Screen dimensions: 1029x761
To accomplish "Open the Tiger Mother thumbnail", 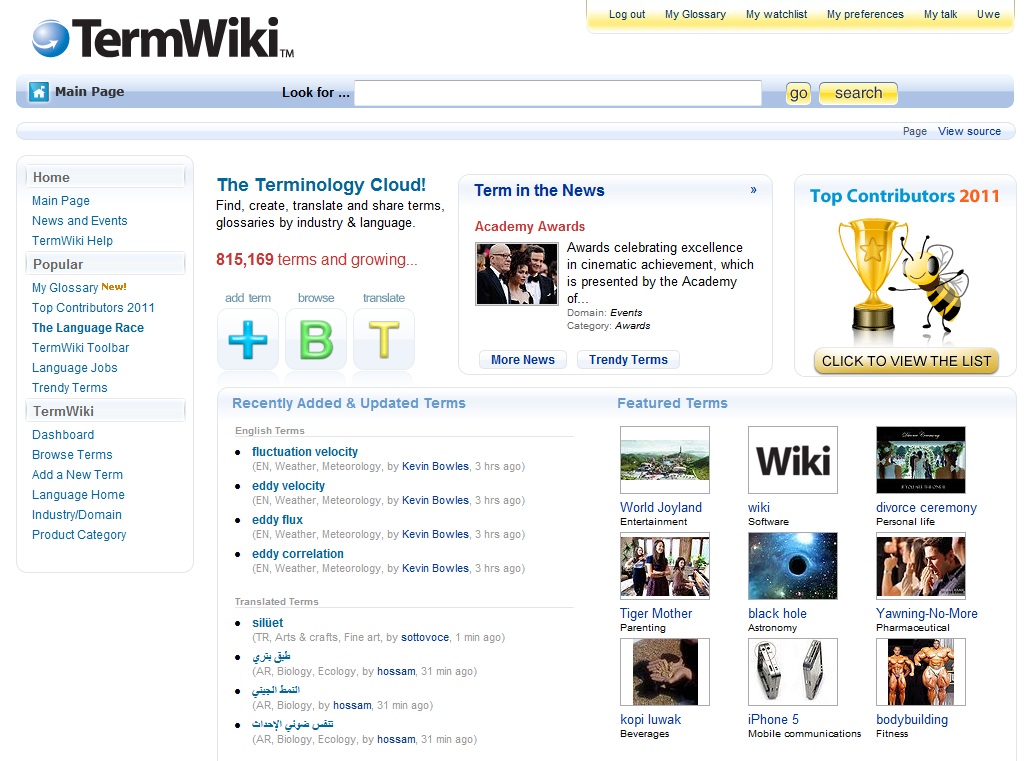I will 665,566.
